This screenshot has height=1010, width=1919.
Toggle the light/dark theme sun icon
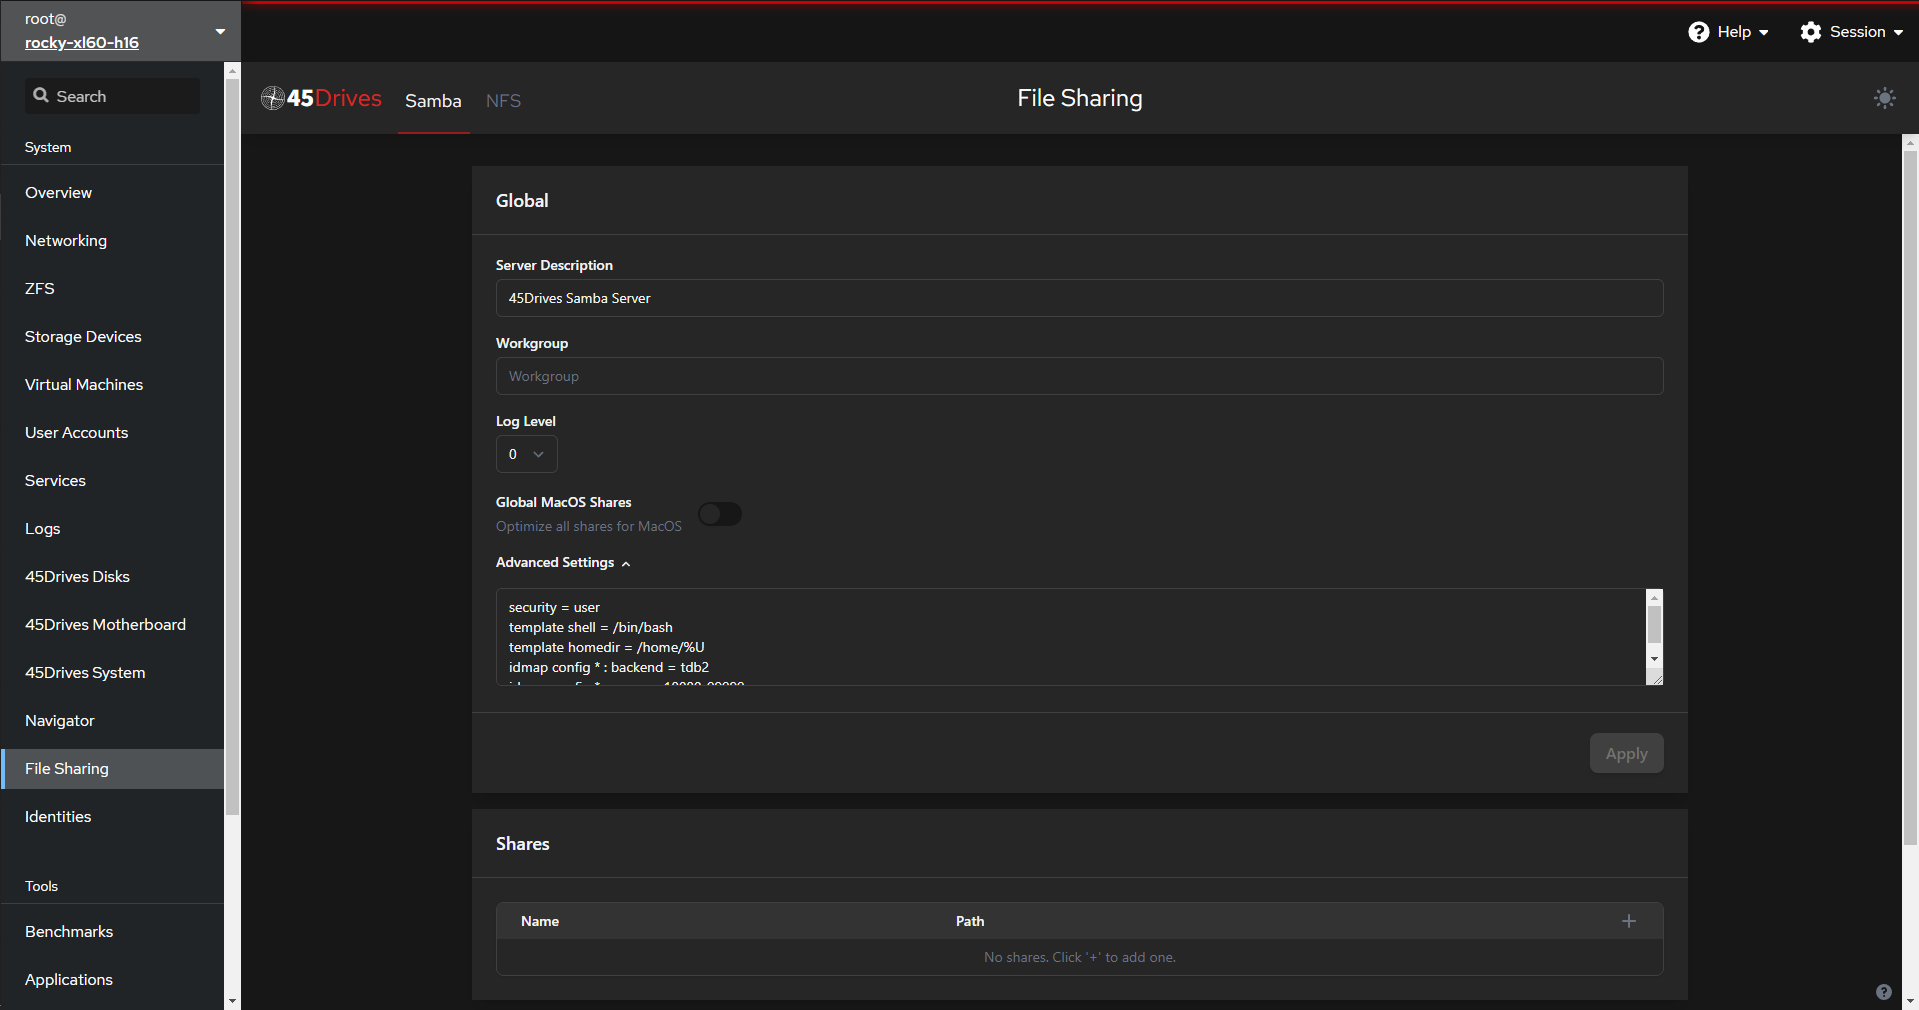coord(1884,98)
